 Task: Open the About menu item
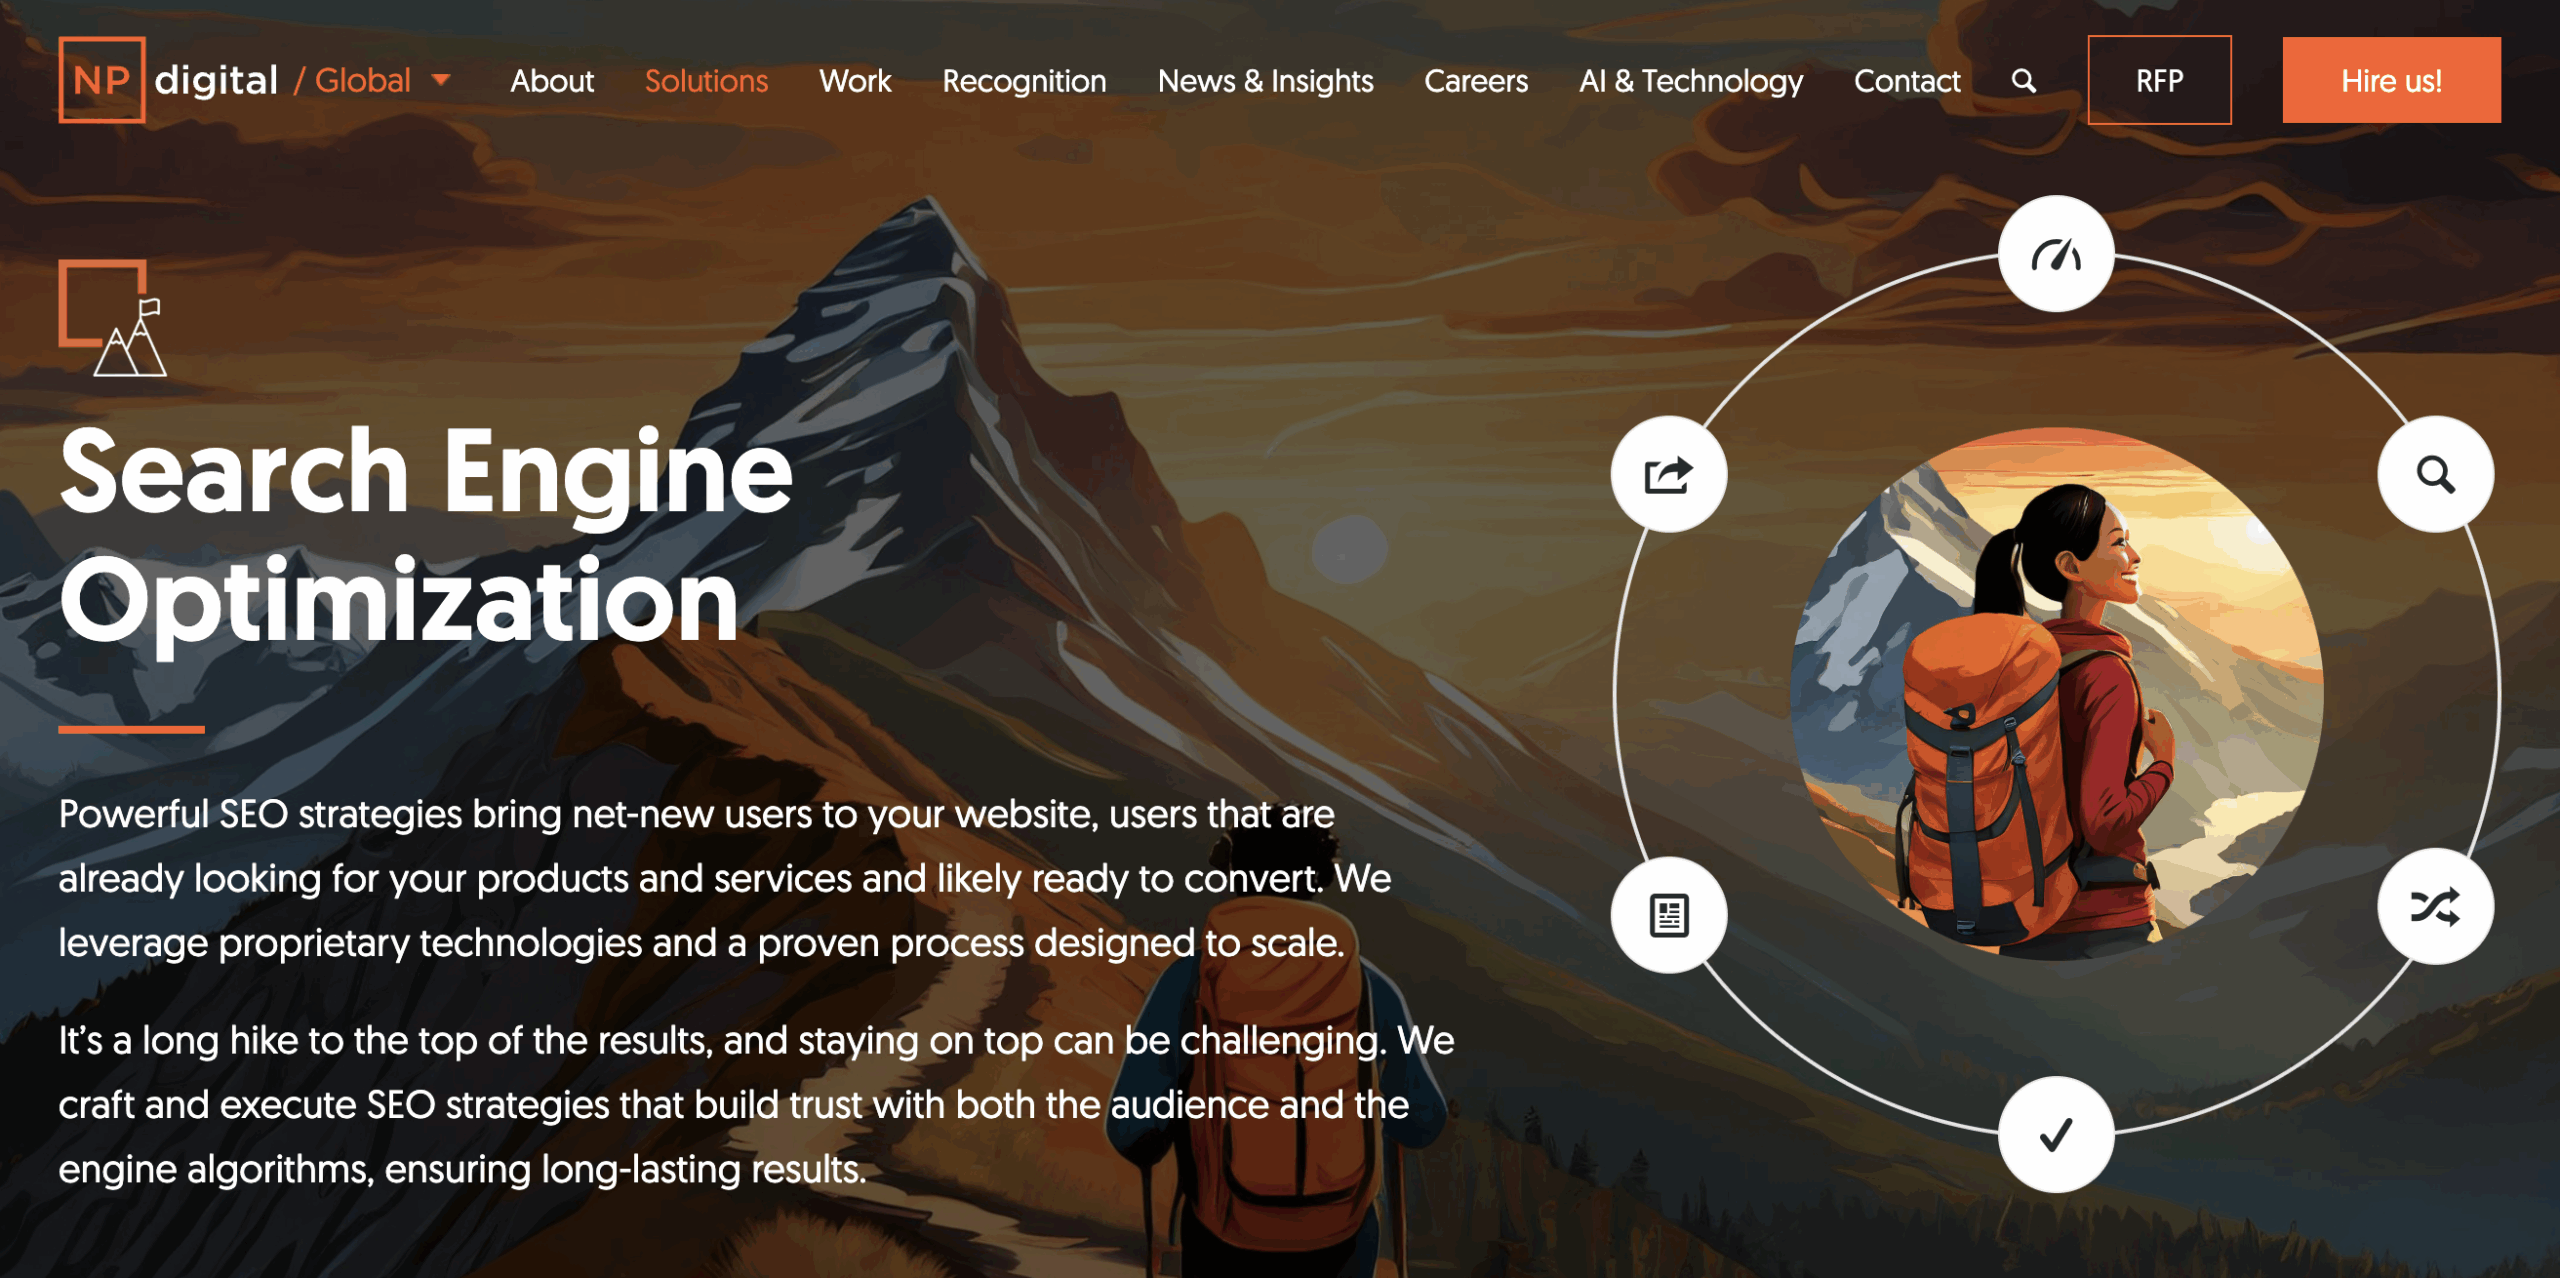point(552,81)
